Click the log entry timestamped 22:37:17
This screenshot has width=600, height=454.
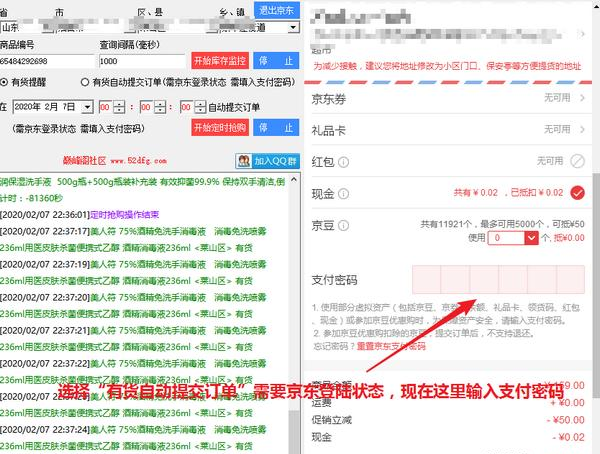pos(133,240)
